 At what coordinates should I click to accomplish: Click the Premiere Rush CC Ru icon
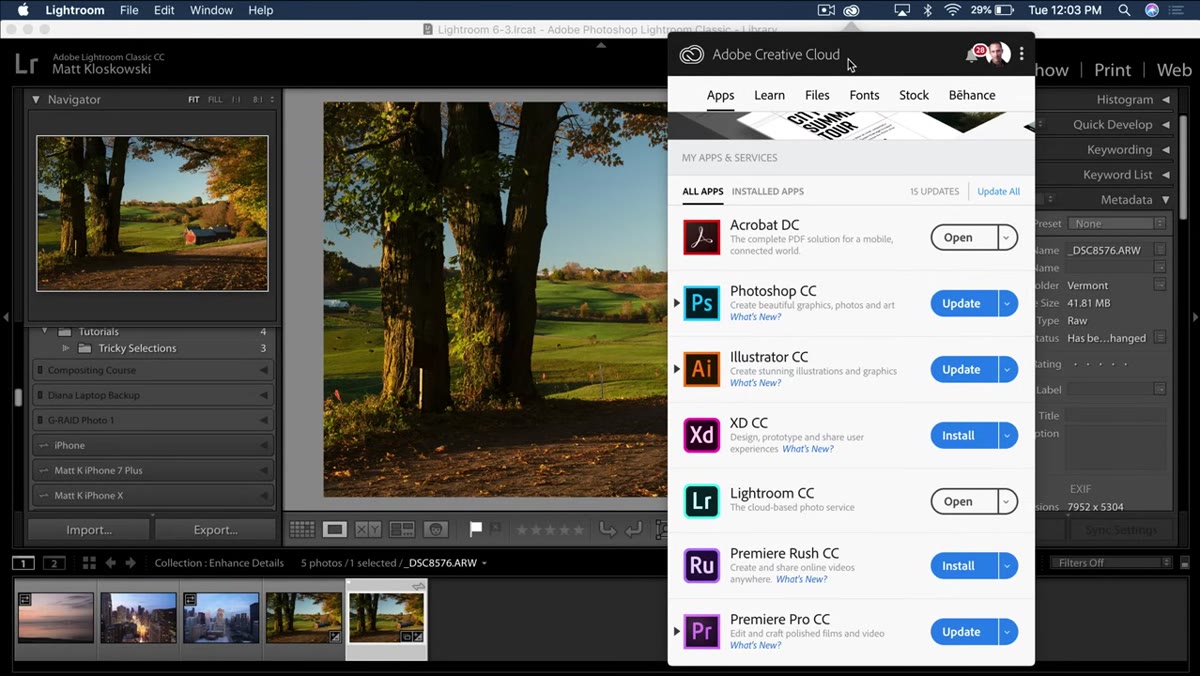pos(702,566)
